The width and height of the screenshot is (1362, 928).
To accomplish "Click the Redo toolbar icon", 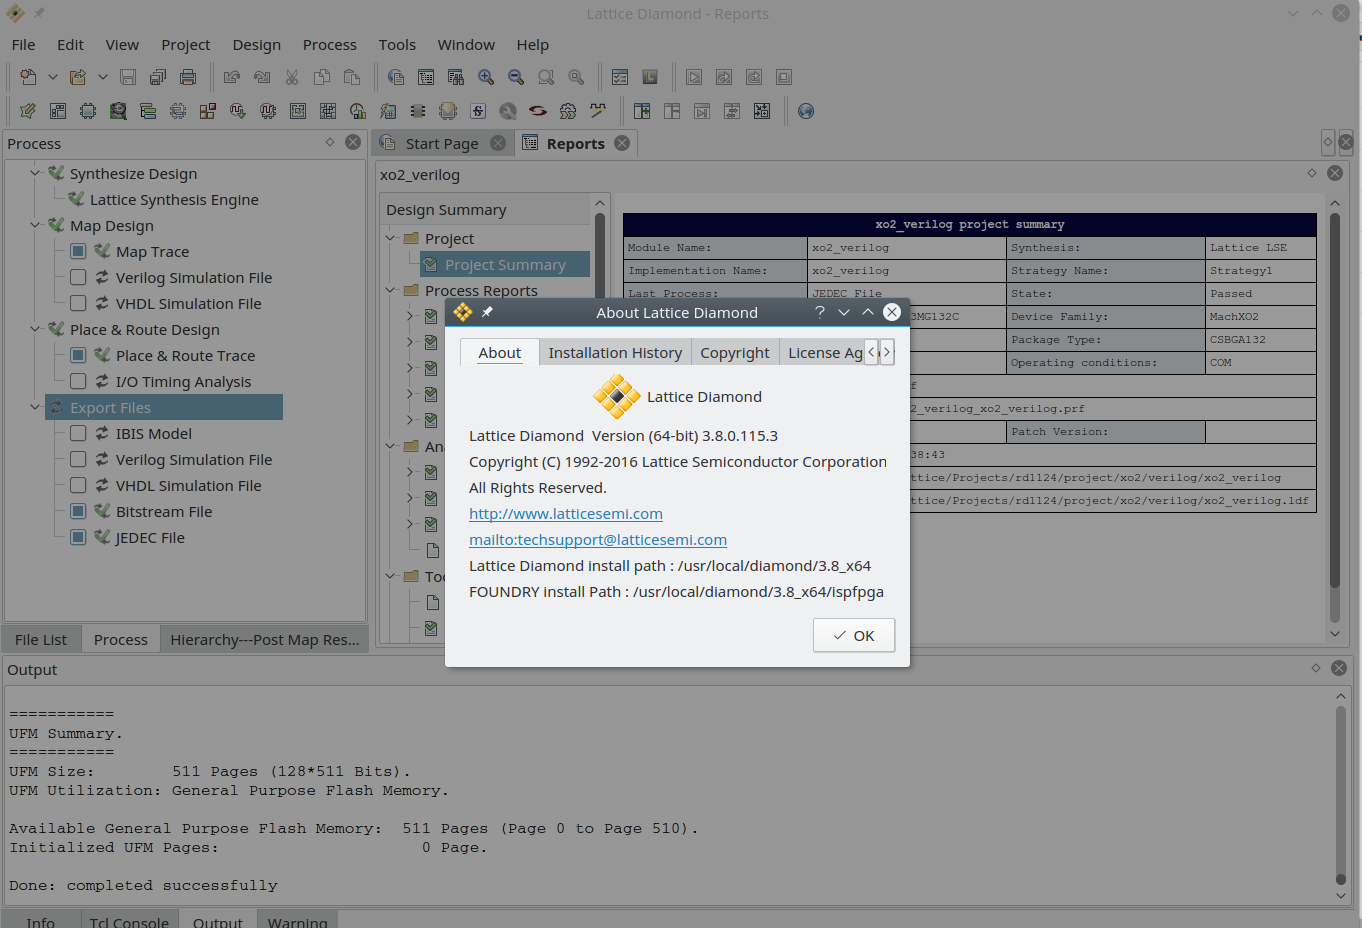I will (262, 77).
